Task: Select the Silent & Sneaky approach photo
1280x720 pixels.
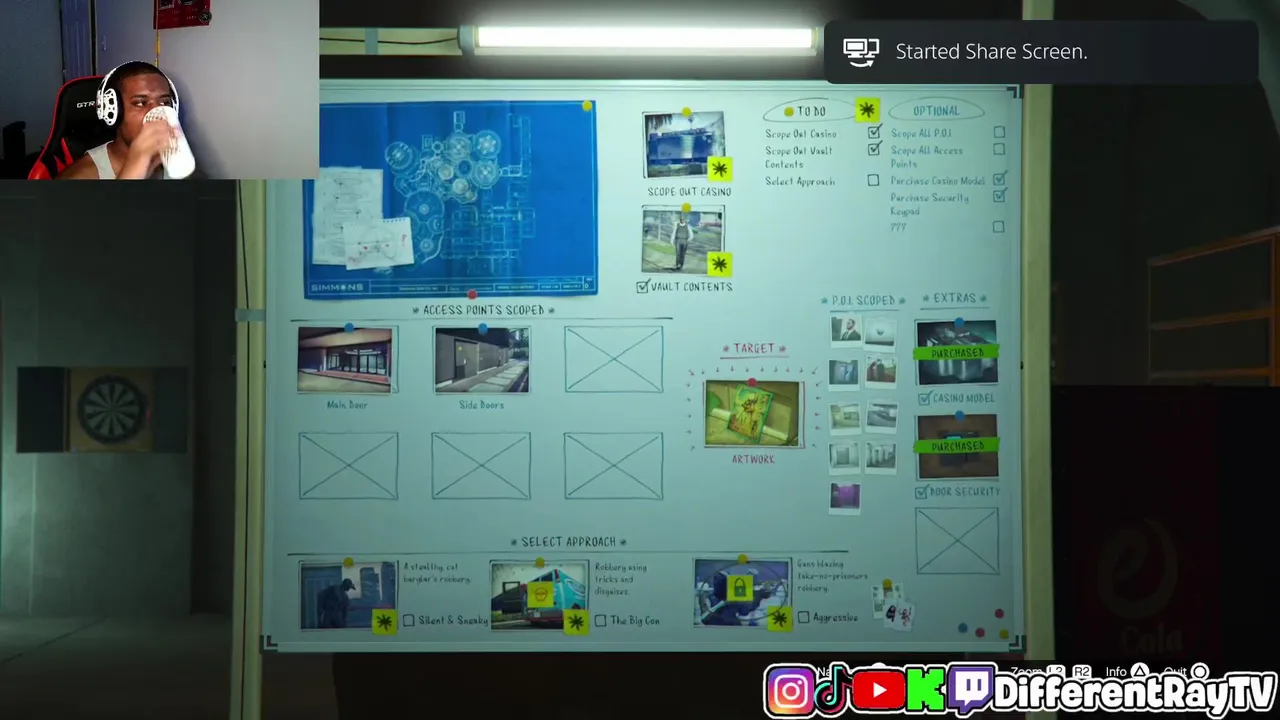Action: (x=348, y=596)
